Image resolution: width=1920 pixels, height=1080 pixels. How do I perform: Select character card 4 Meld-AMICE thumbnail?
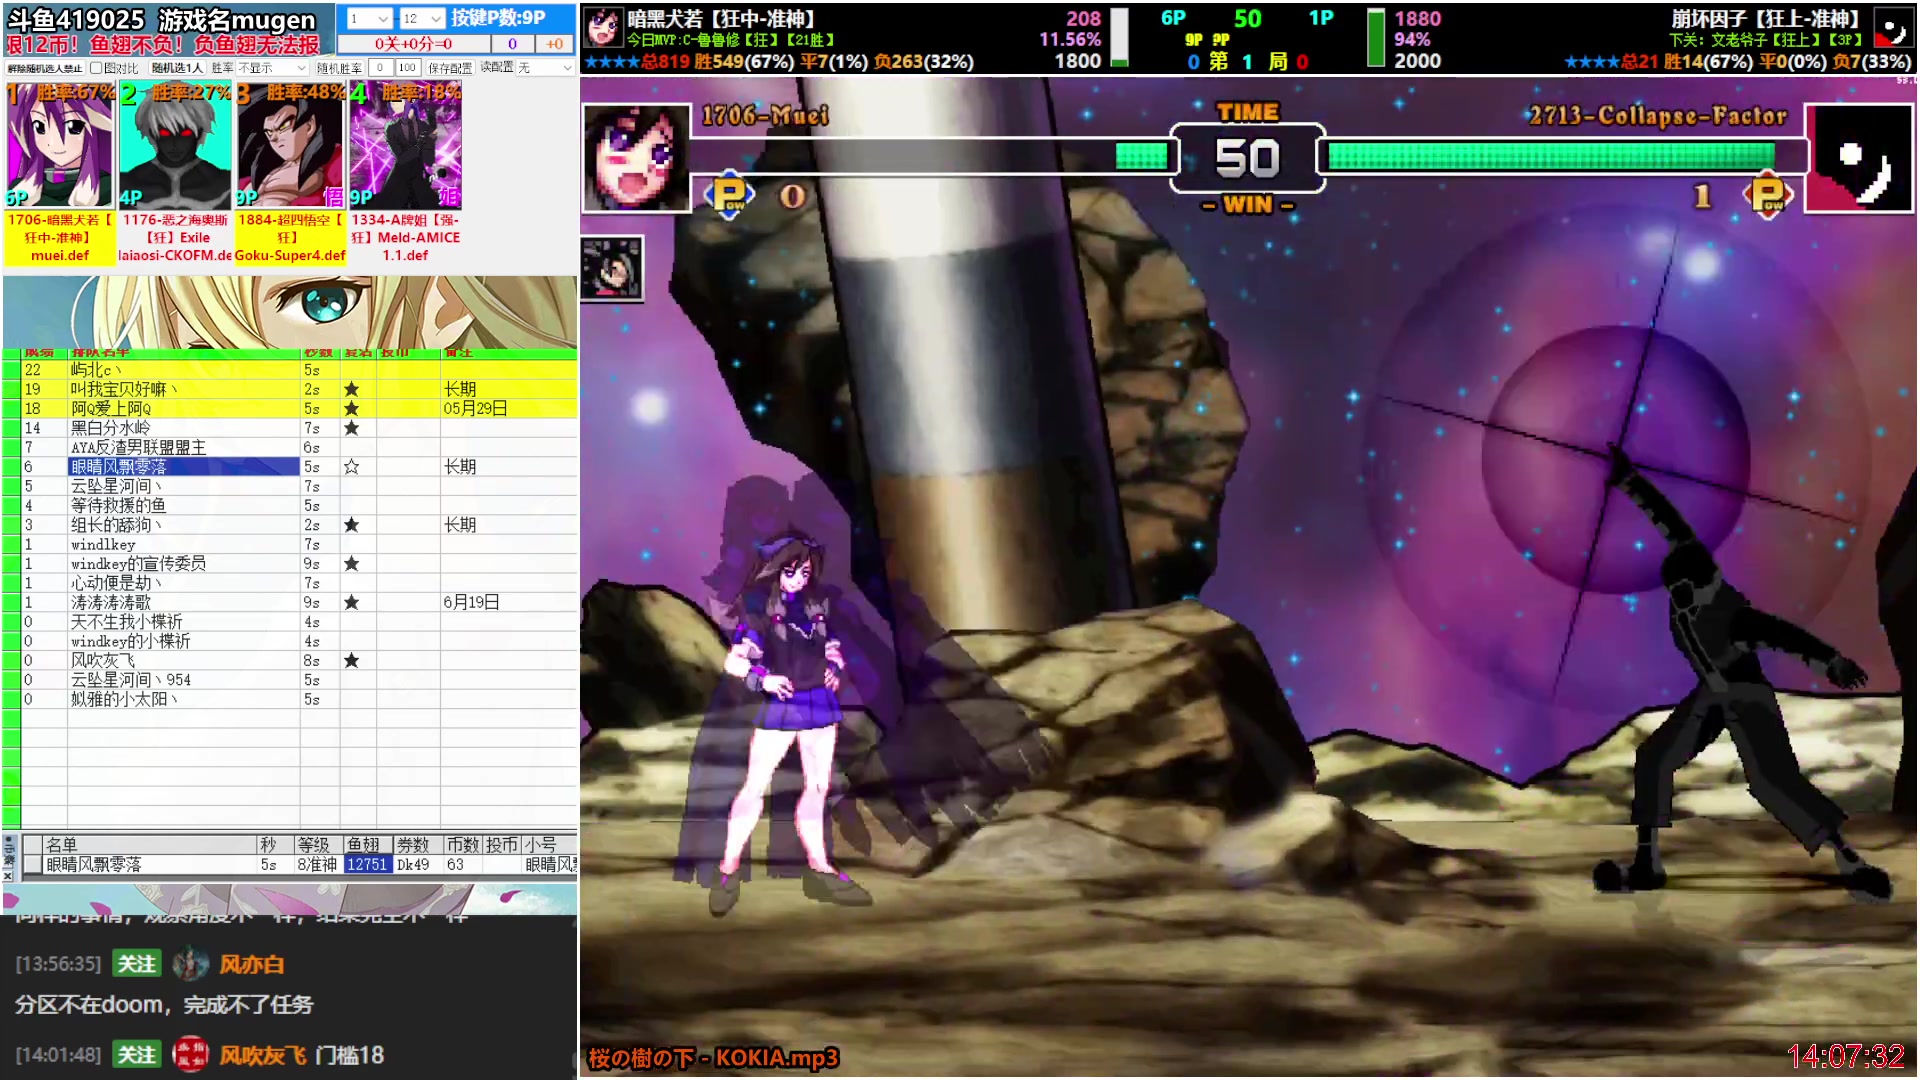pyautogui.click(x=405, y=146)
